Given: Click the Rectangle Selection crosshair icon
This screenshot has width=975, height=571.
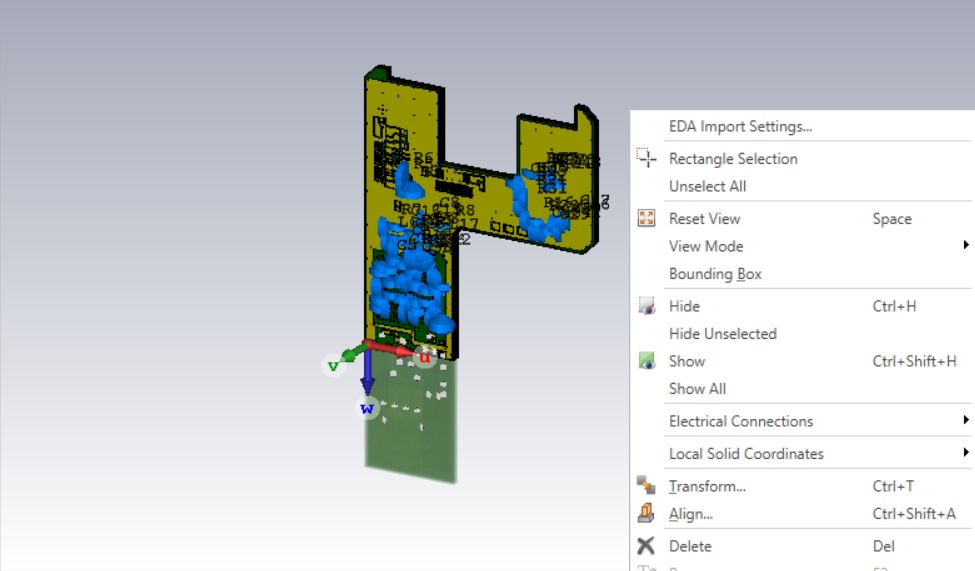Looking at the screenshot, I should coord(646,158).
